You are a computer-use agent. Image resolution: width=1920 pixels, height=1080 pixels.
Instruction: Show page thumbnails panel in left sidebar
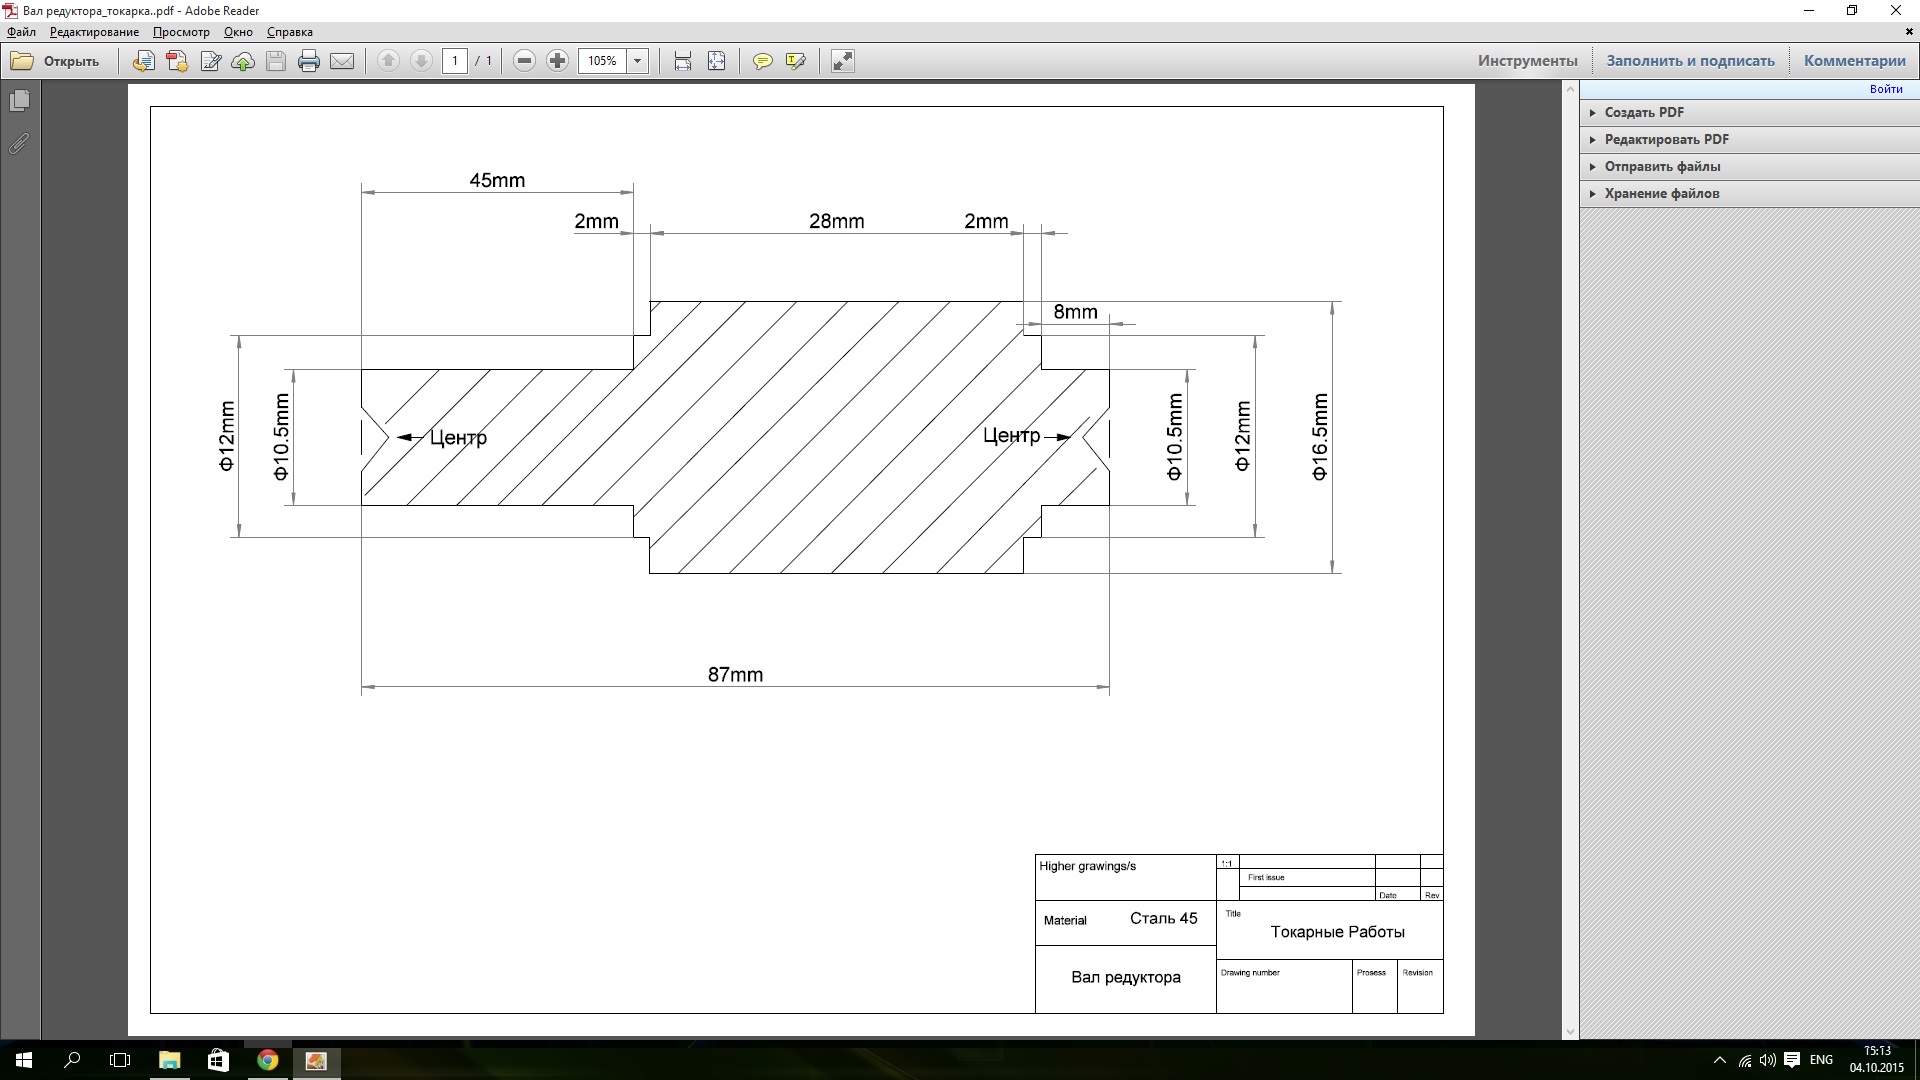tap(19, 101)
